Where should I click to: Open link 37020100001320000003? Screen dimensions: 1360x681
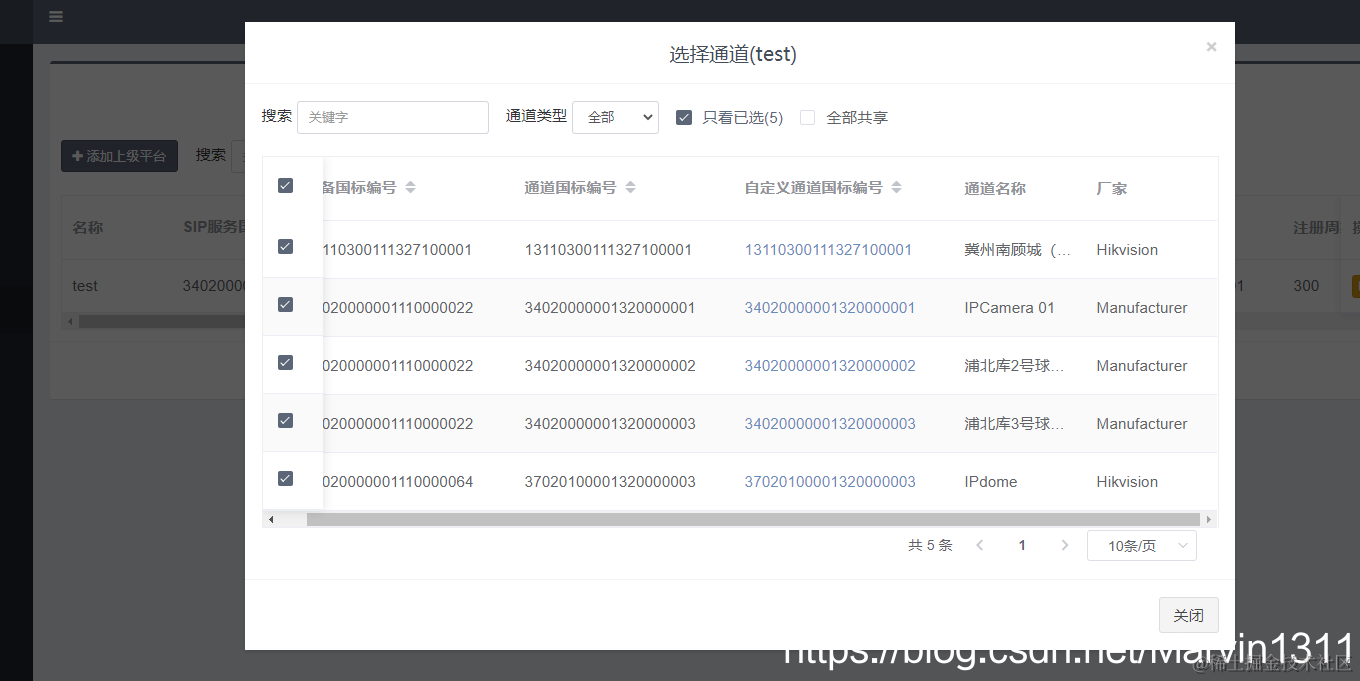point(829,481)
